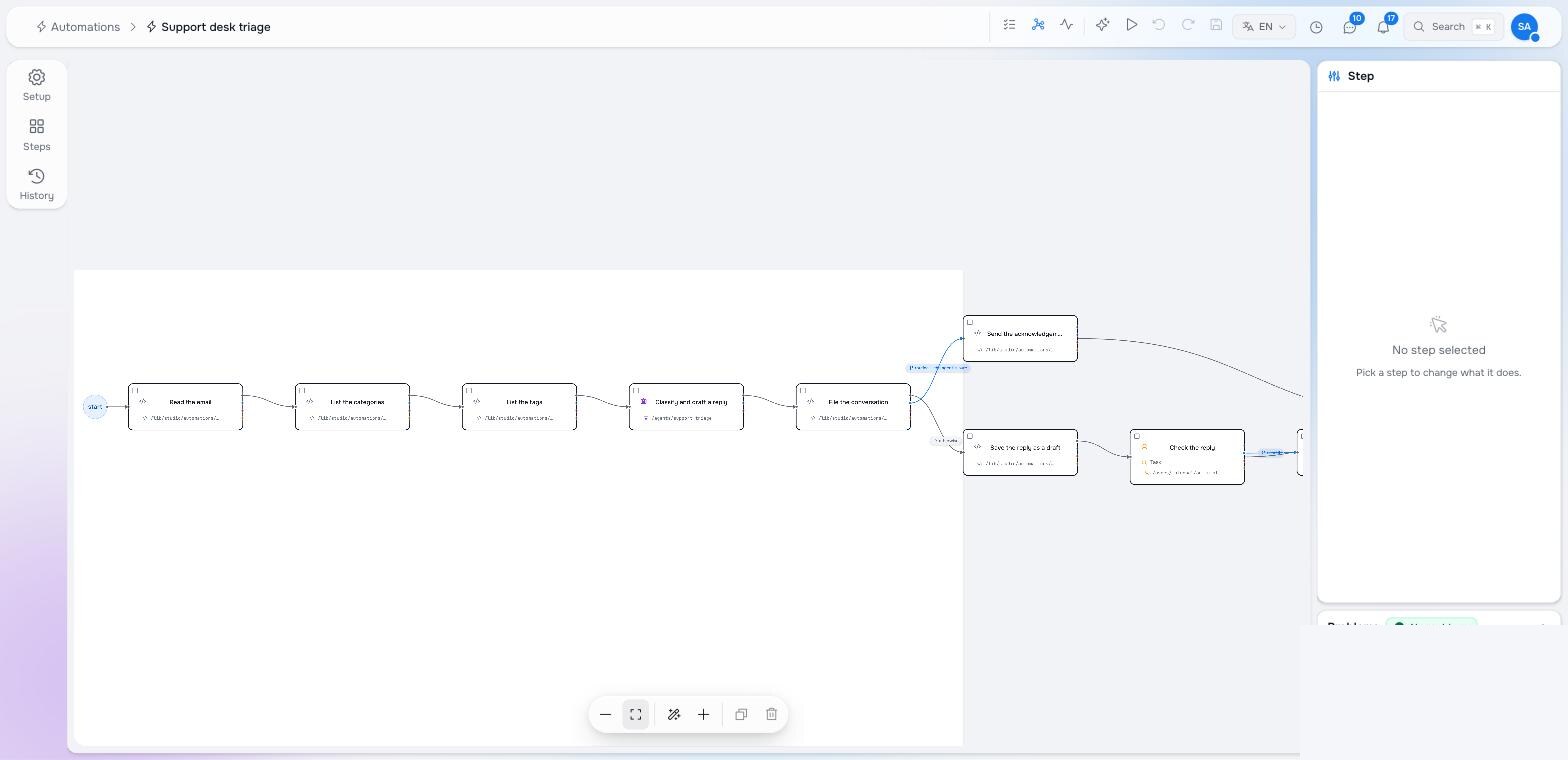Select the 'Classify and craft a reply' node
This screenshot has height=760, width=1568.
[x=686, y=407]
